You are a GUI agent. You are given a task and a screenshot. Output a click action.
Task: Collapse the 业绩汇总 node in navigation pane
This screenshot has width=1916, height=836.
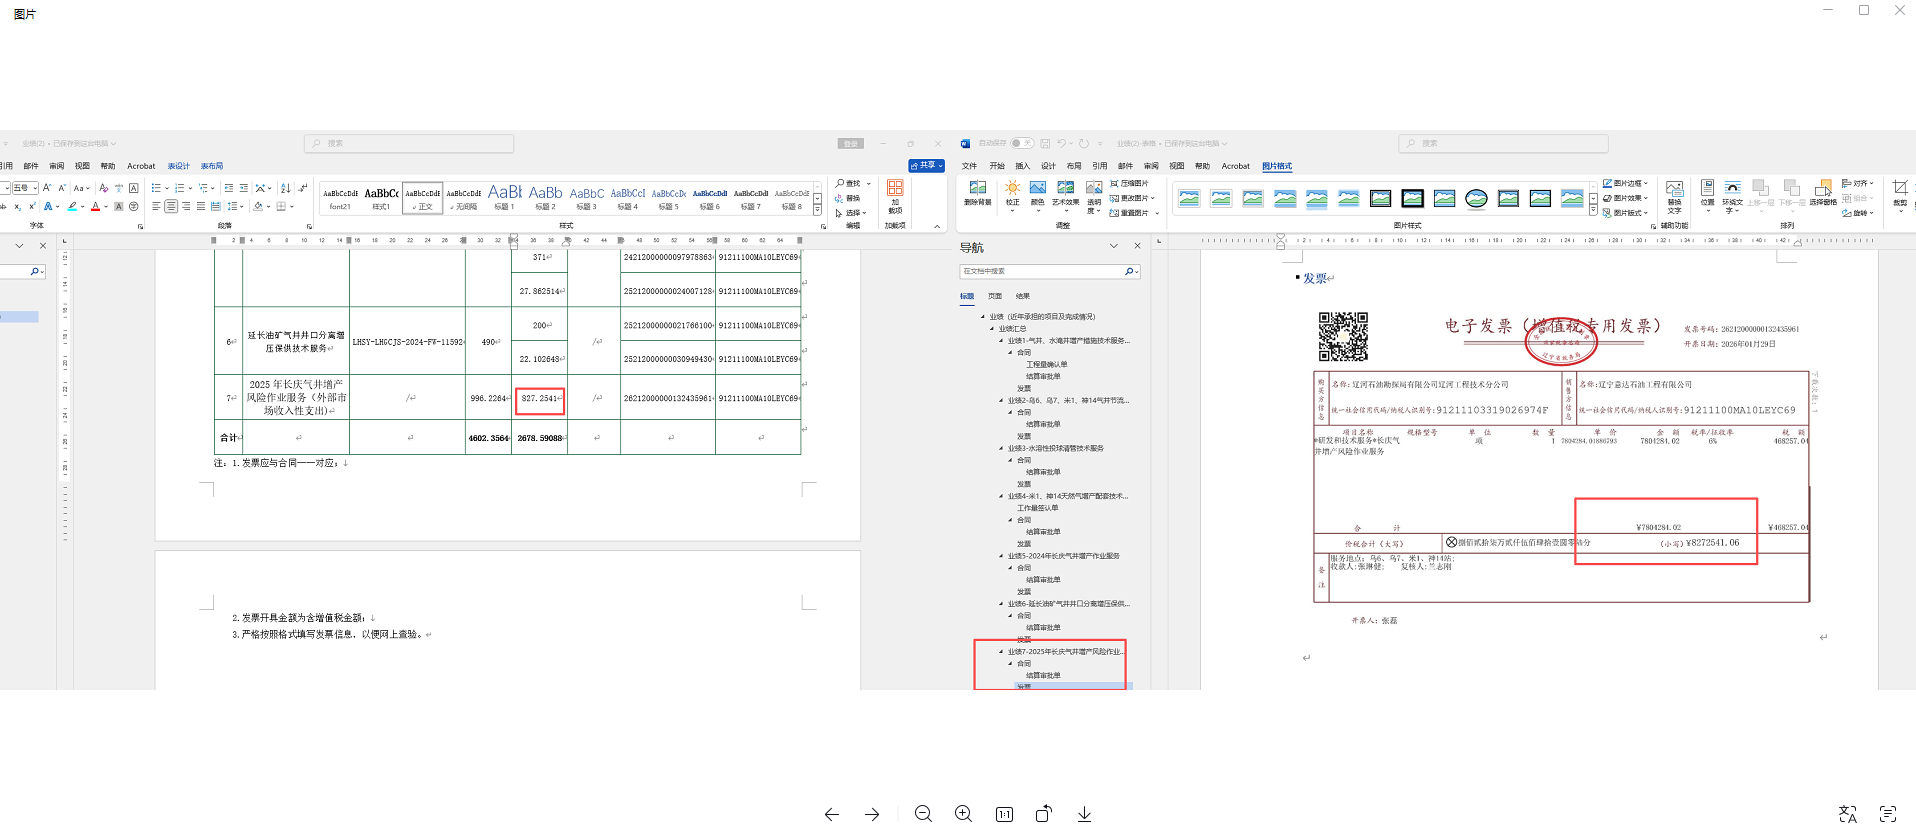click(x=991, y=329)
